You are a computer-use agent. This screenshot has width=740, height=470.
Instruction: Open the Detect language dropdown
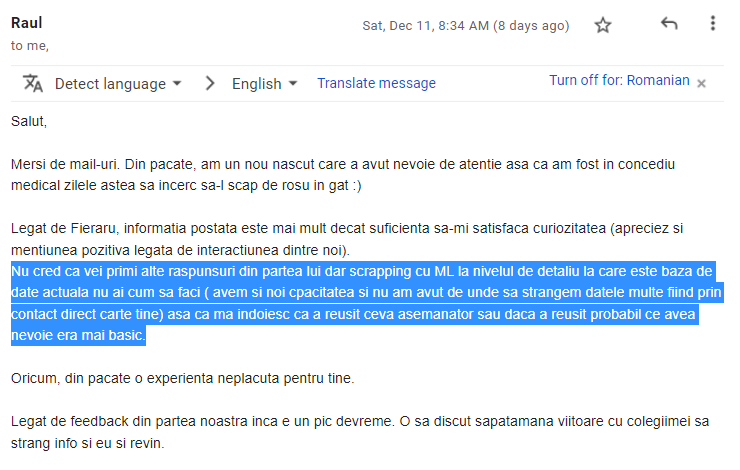tap(118, 84)
